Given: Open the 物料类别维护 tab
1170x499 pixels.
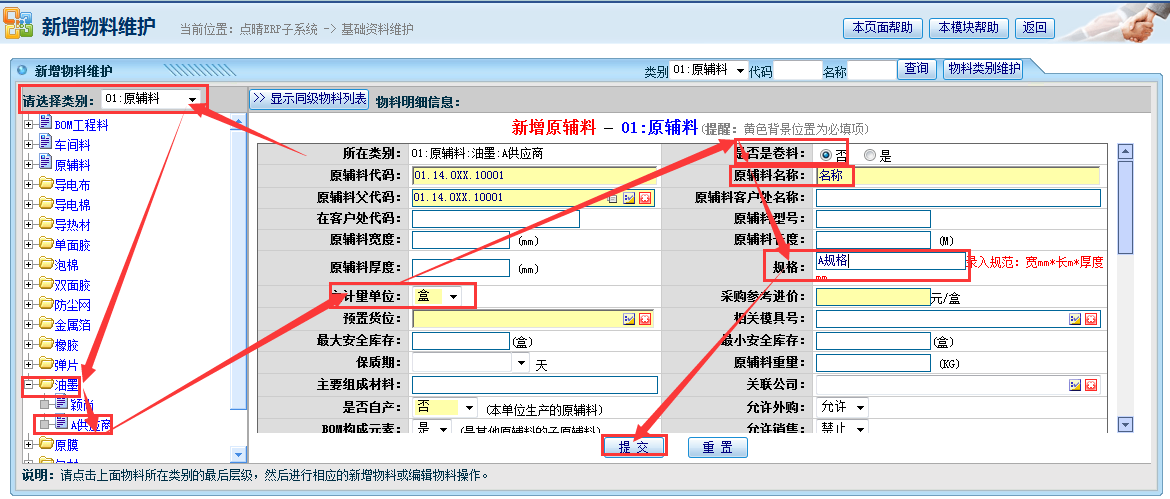Looking at the screenshot, I should coord(984,69).
